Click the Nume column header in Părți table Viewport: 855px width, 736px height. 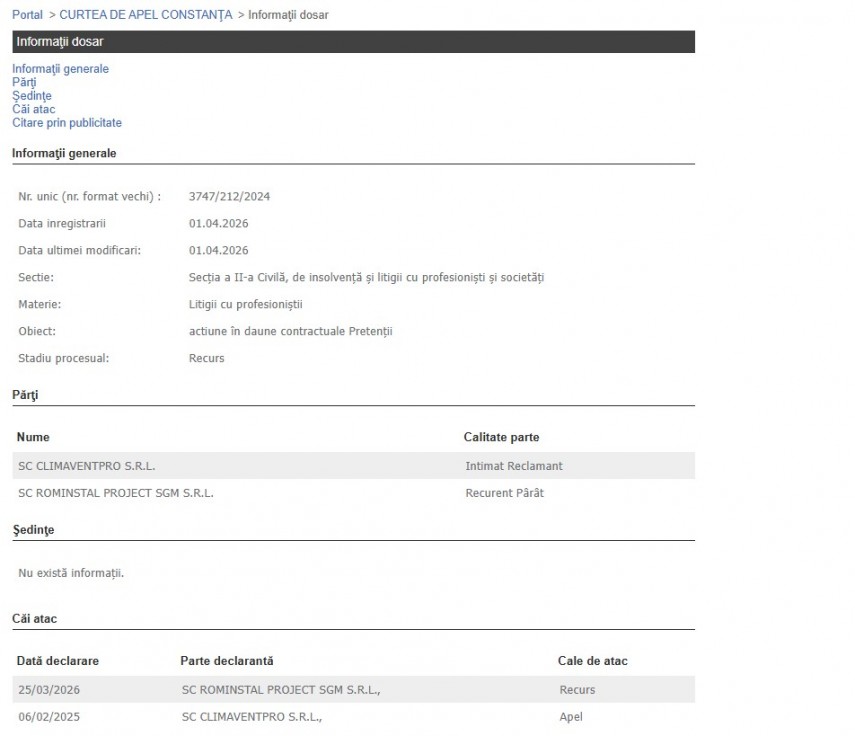tap(33, 437)
